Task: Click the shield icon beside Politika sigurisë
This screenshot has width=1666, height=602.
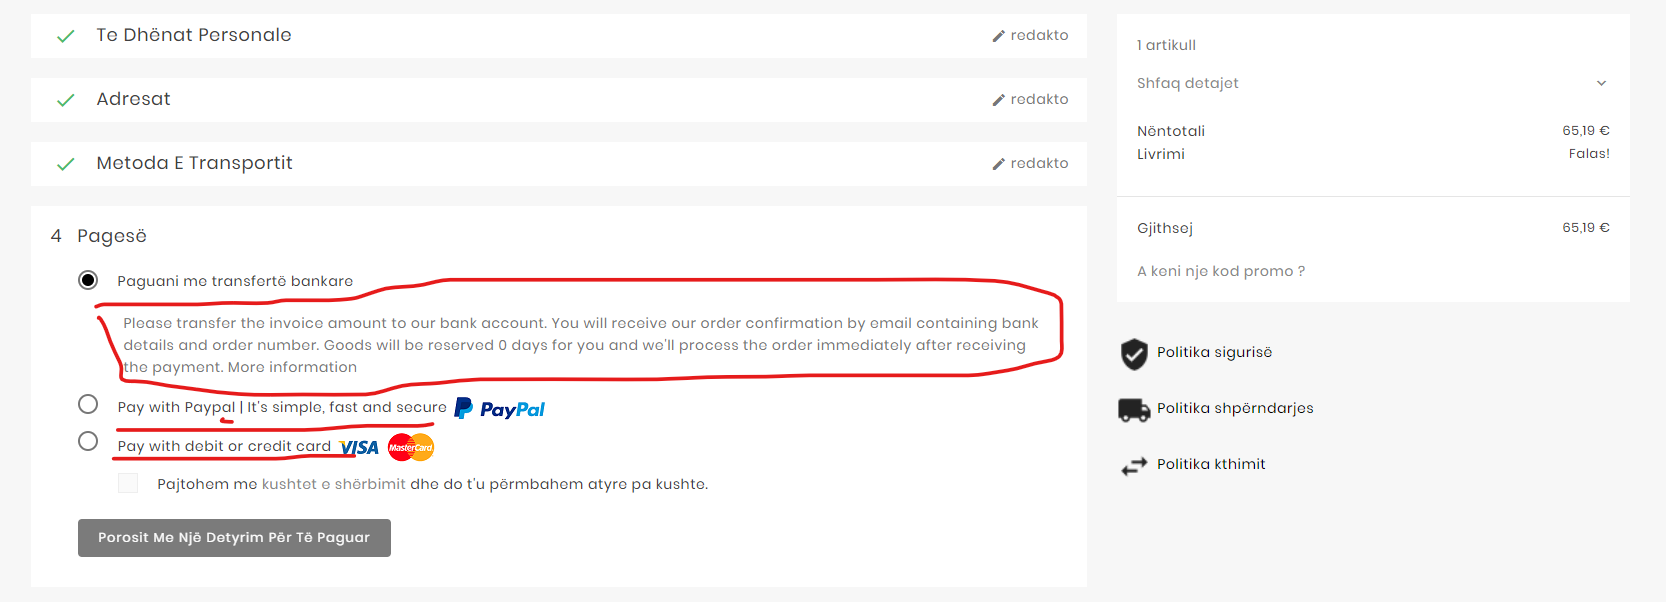Action: coord(1134,353)
